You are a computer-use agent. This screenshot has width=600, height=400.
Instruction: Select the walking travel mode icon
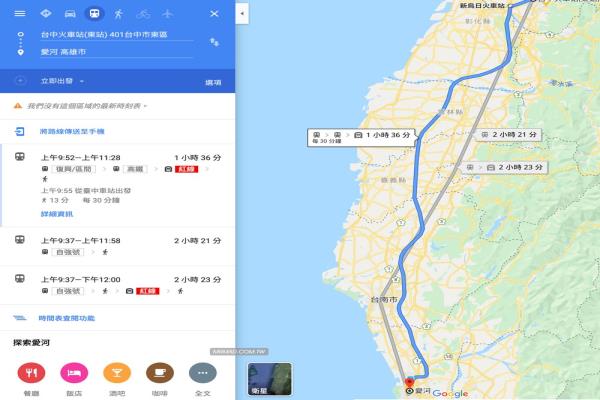tap(119, 14)
